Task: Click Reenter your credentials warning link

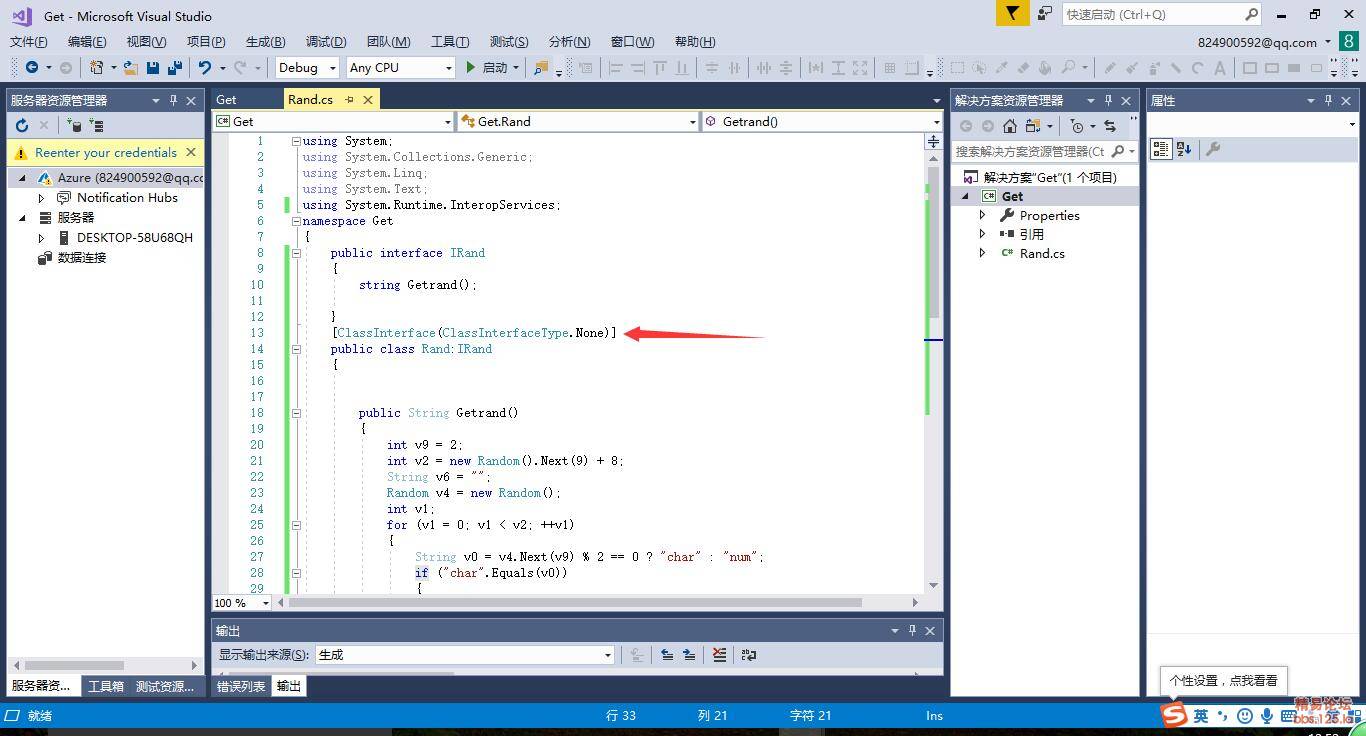Action: (106, 153)
